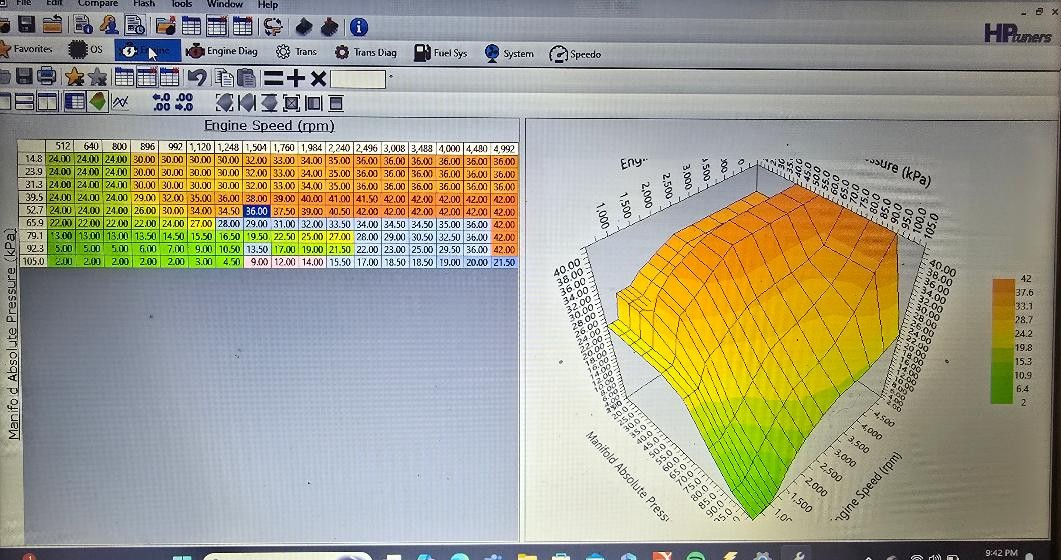Click the multiply X icon

pos(318,77)
